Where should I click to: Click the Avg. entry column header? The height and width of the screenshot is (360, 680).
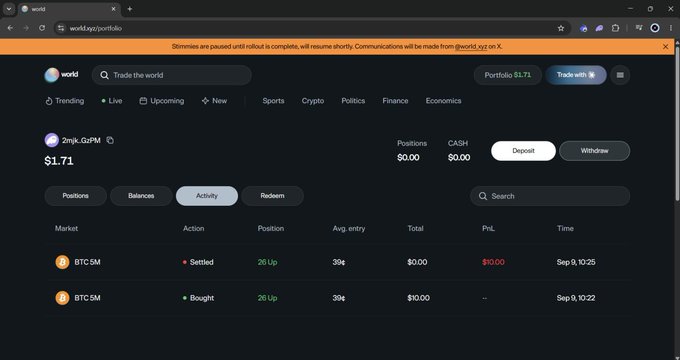pyautogui.click(x=349, y=228)
